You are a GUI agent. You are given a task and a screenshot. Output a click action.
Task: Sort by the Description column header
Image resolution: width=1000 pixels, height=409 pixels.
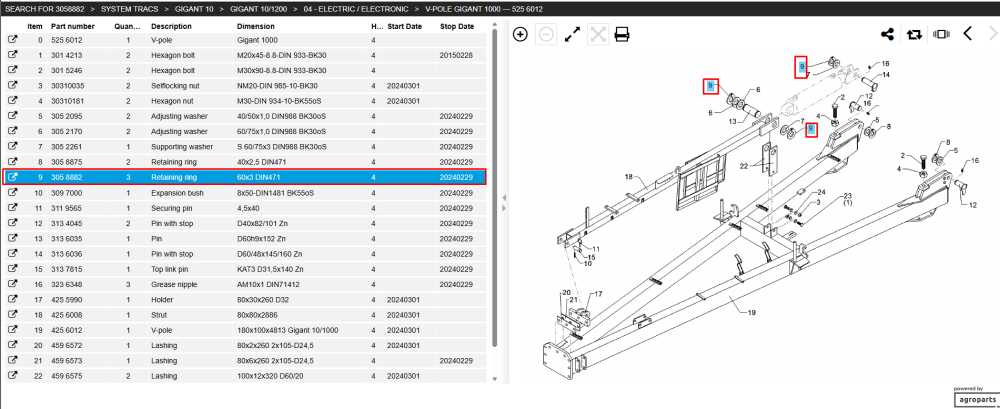point(171,26)
